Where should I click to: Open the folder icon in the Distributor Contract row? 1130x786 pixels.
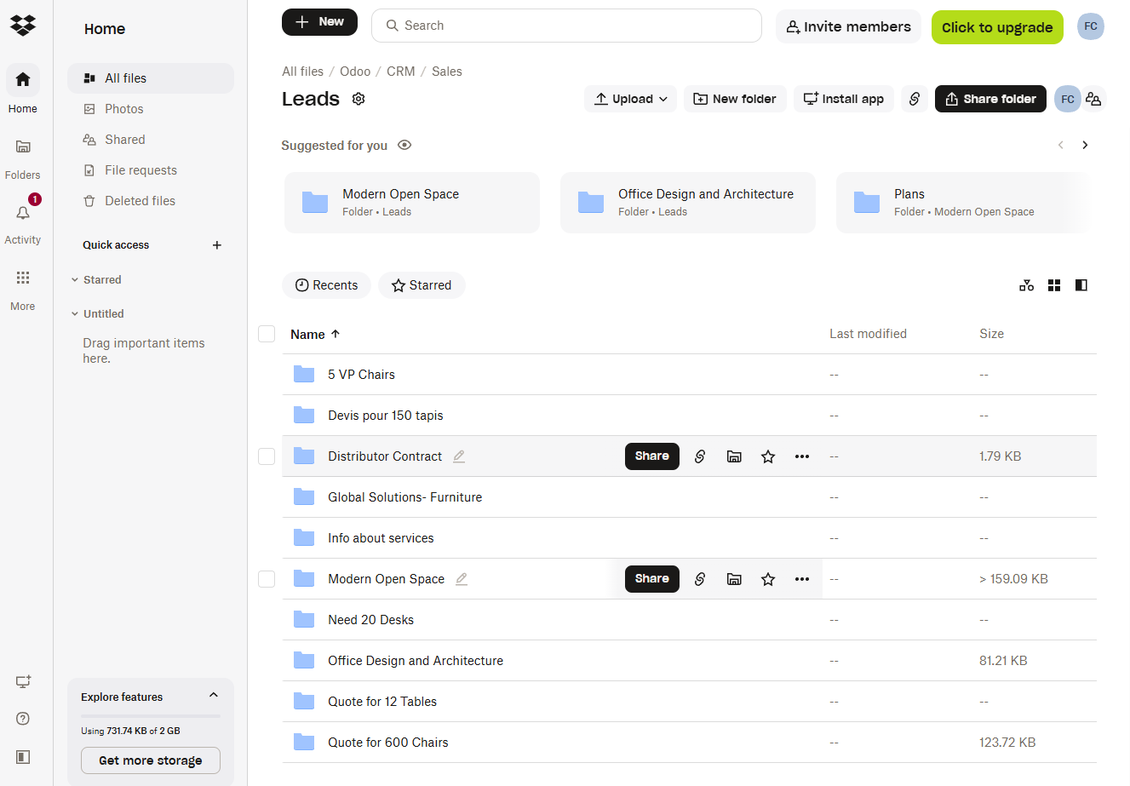click(734, 456)
